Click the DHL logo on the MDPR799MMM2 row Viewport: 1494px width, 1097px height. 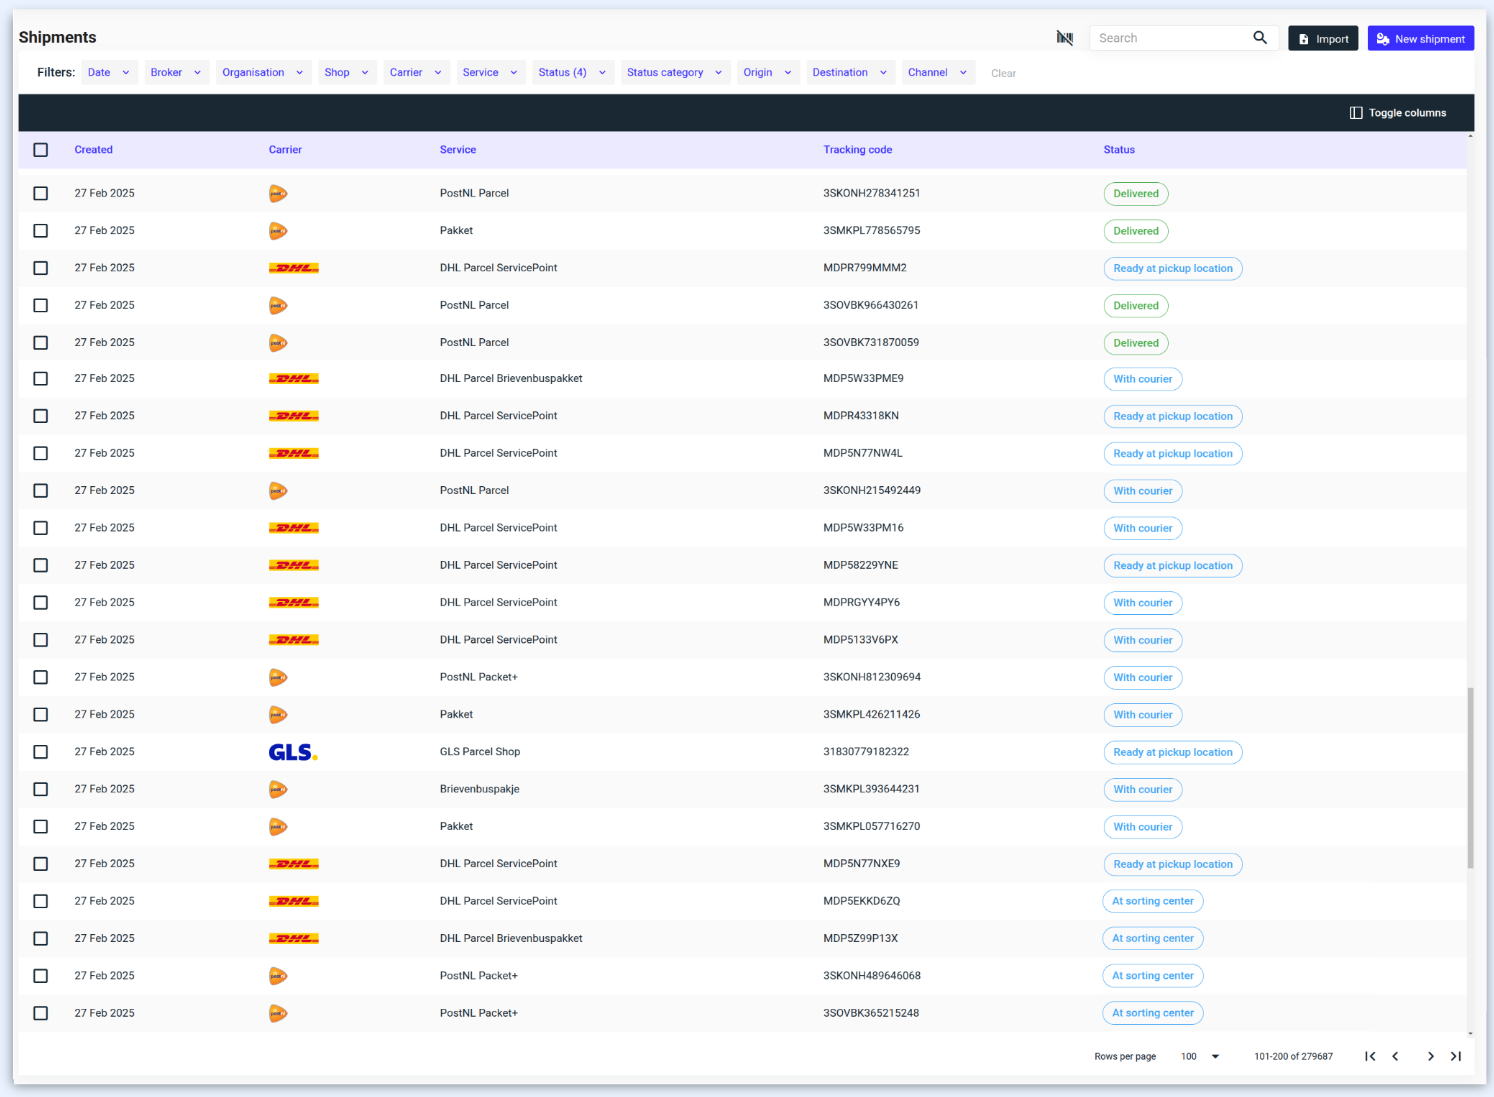coord(293,268)
